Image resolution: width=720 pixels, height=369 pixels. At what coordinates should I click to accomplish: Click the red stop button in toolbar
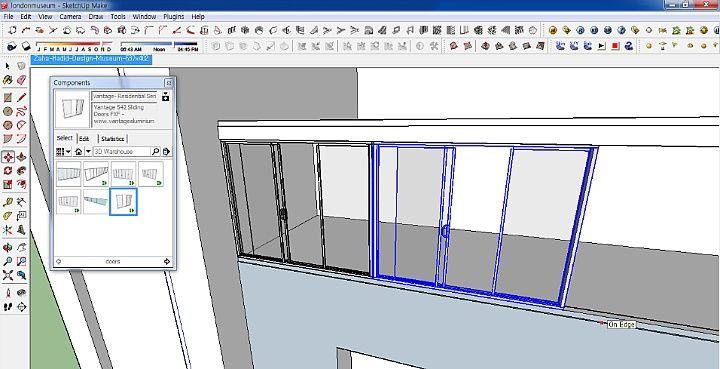click(x=616, y=46)
